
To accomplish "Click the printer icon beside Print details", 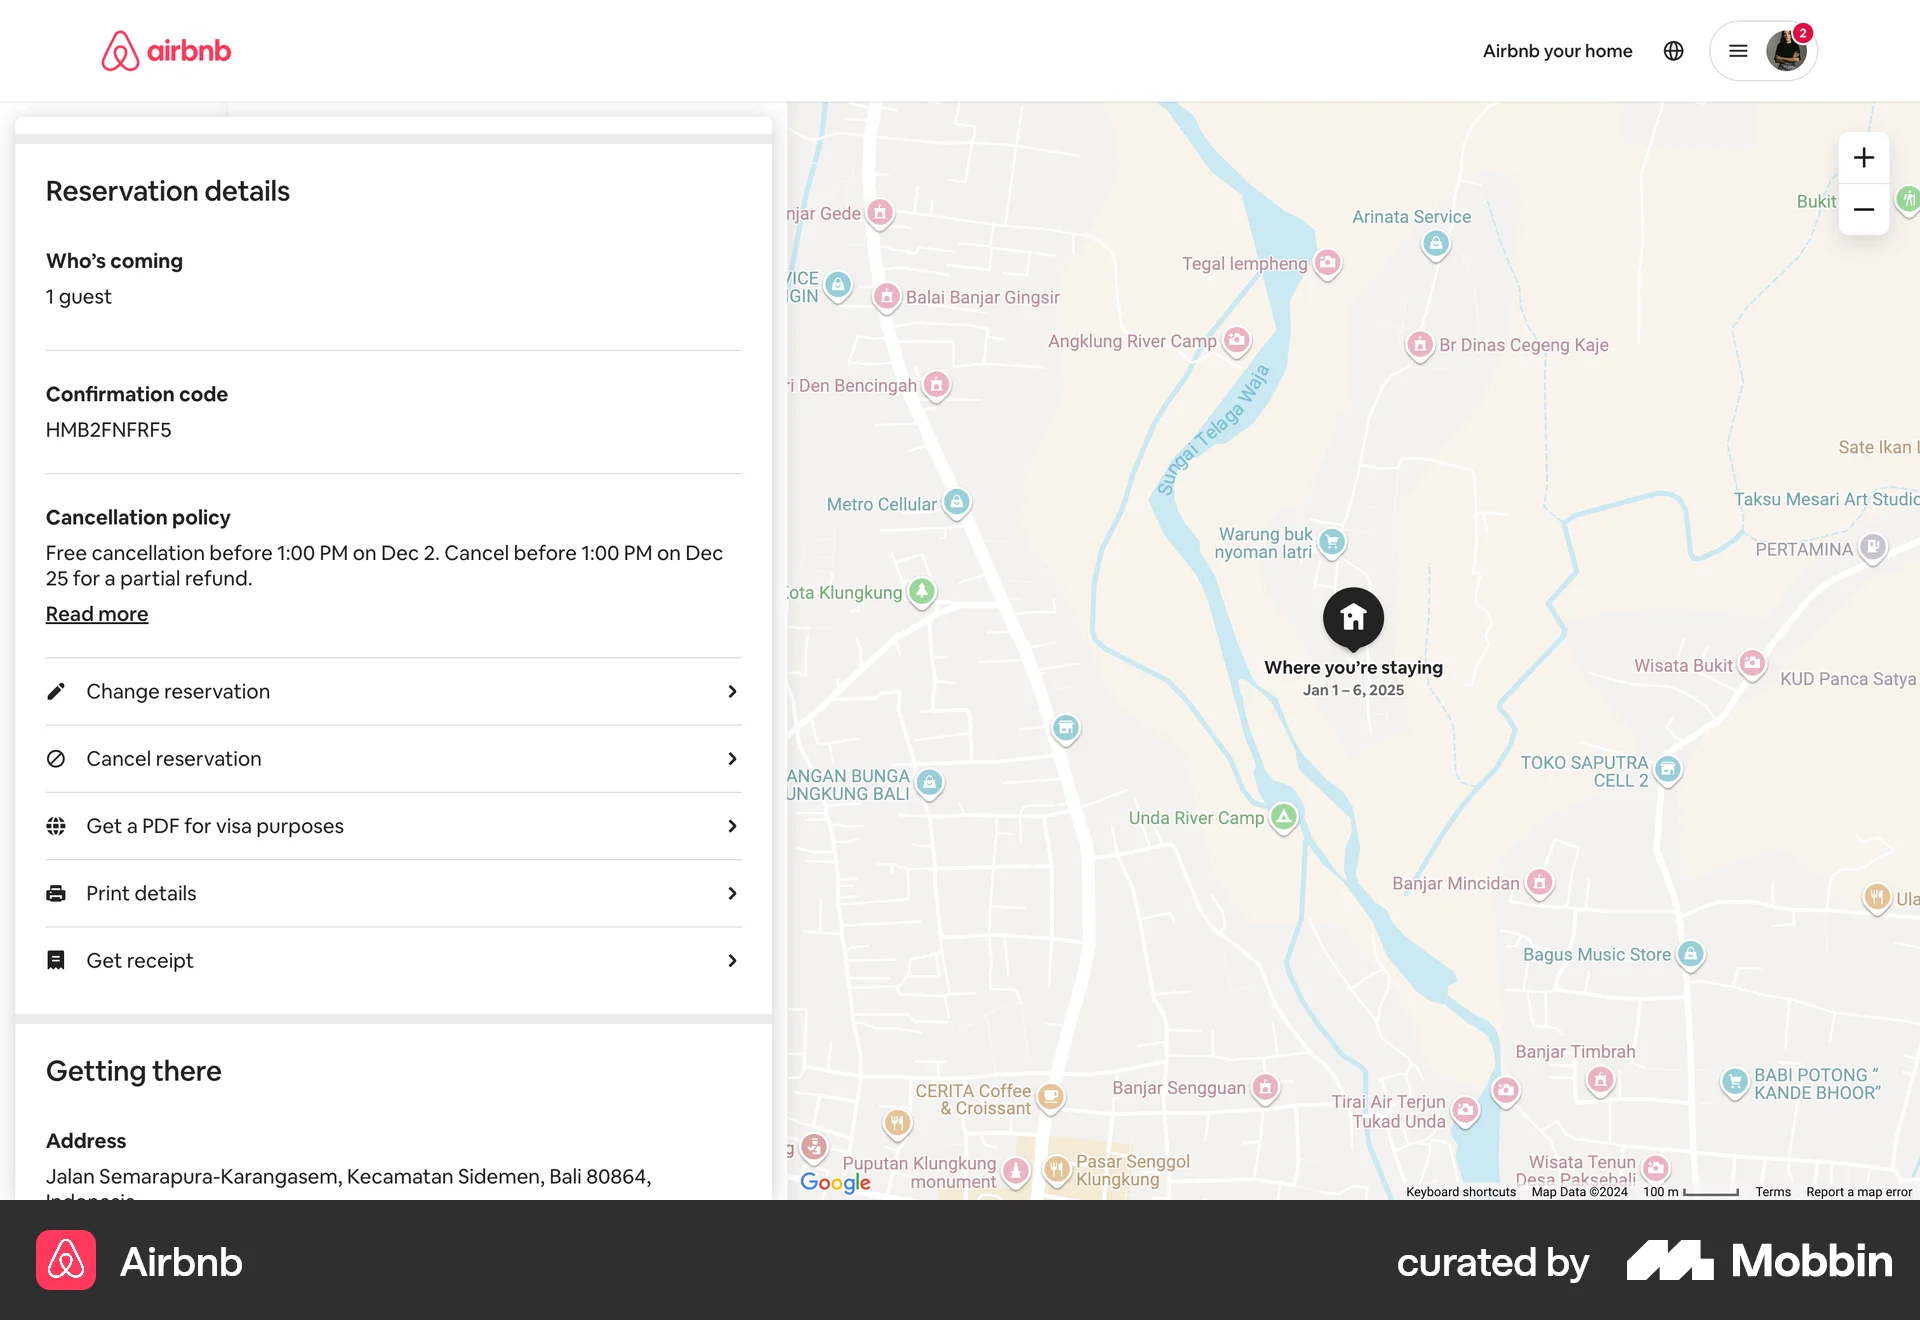I will coord(57,893).
